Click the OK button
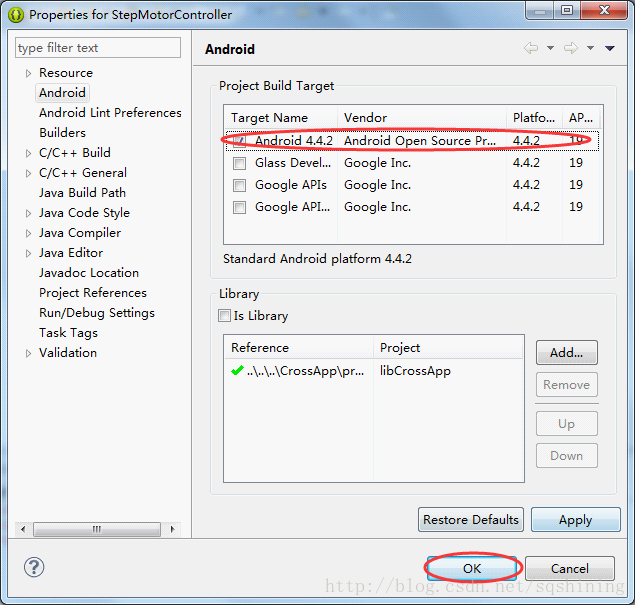This screenshot has width=636, height=606. (472, 568)
